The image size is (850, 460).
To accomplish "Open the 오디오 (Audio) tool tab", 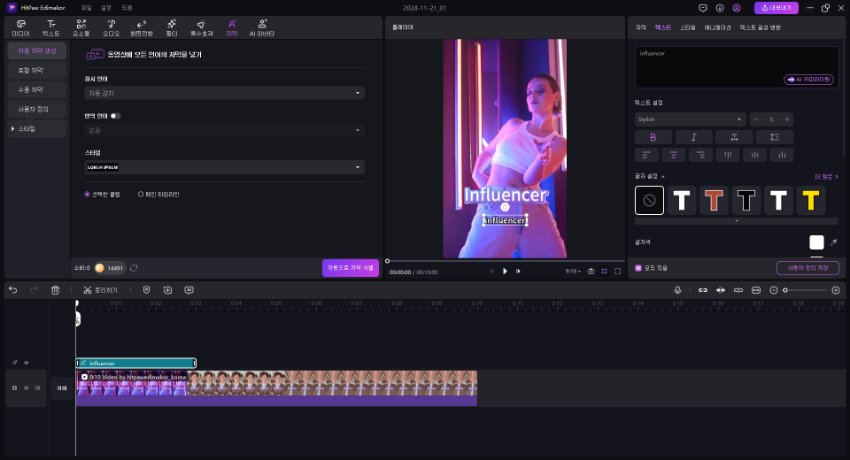I will (110, 26).
